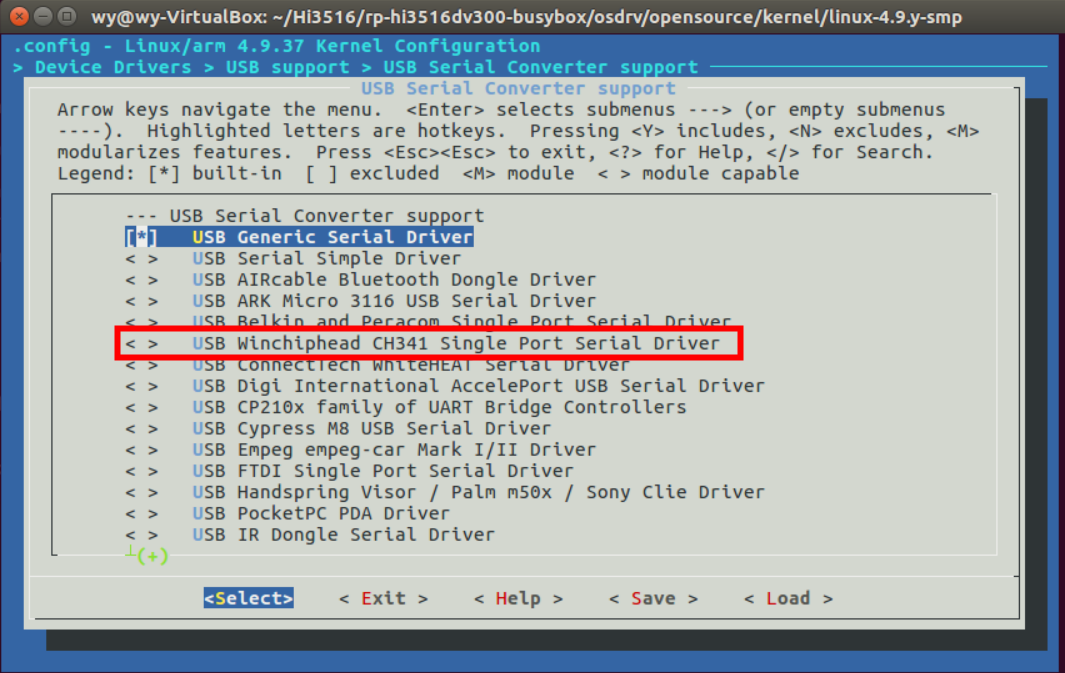Select USB FTDI Single Port Serial Driver text
This screenshot has width=1065, height=673.
383,471
